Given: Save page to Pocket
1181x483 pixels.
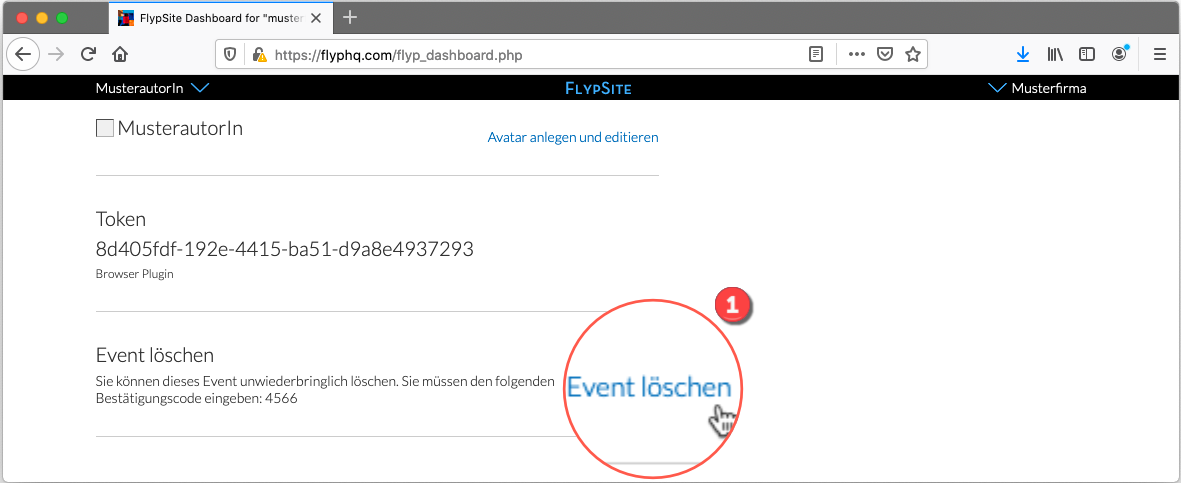Looking at the screenshot, I should [885, 55].
